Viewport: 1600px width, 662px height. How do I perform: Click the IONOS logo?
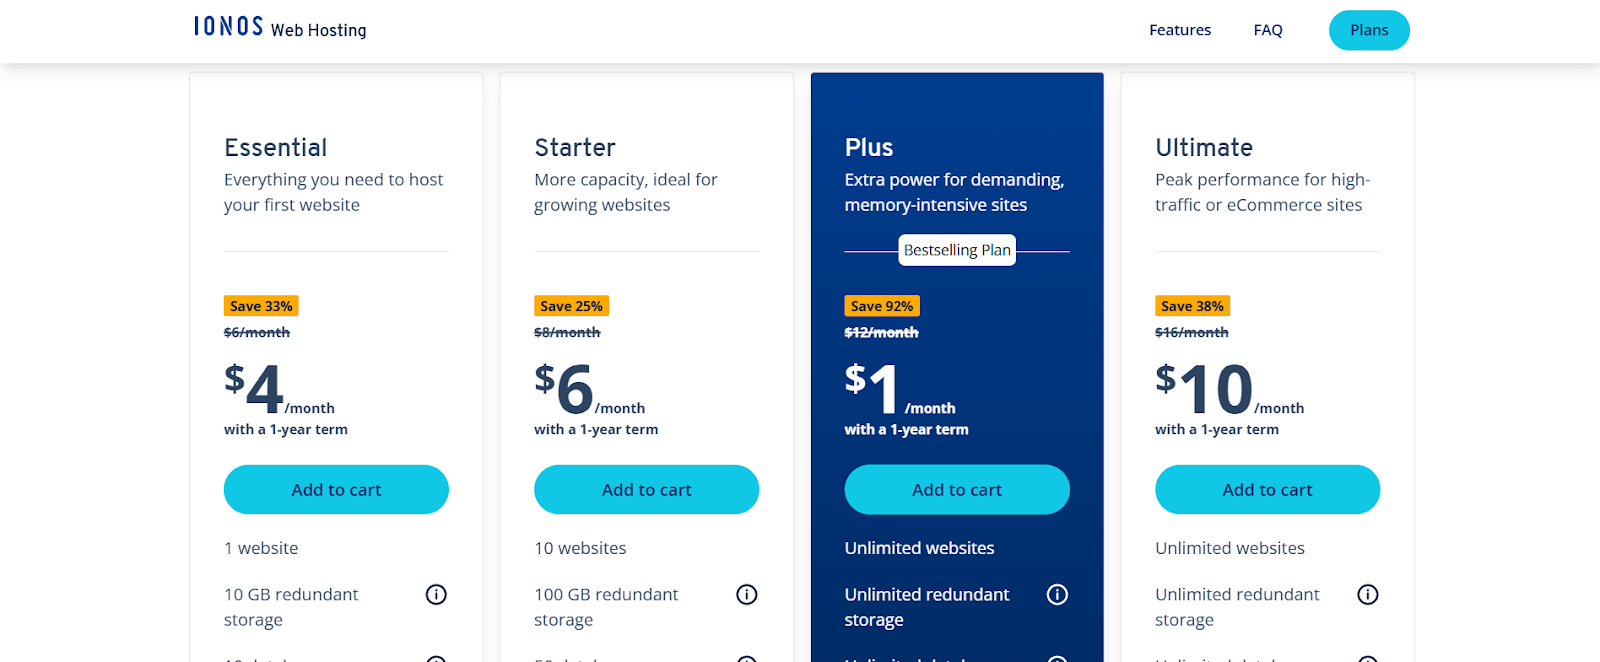[229, 27]
